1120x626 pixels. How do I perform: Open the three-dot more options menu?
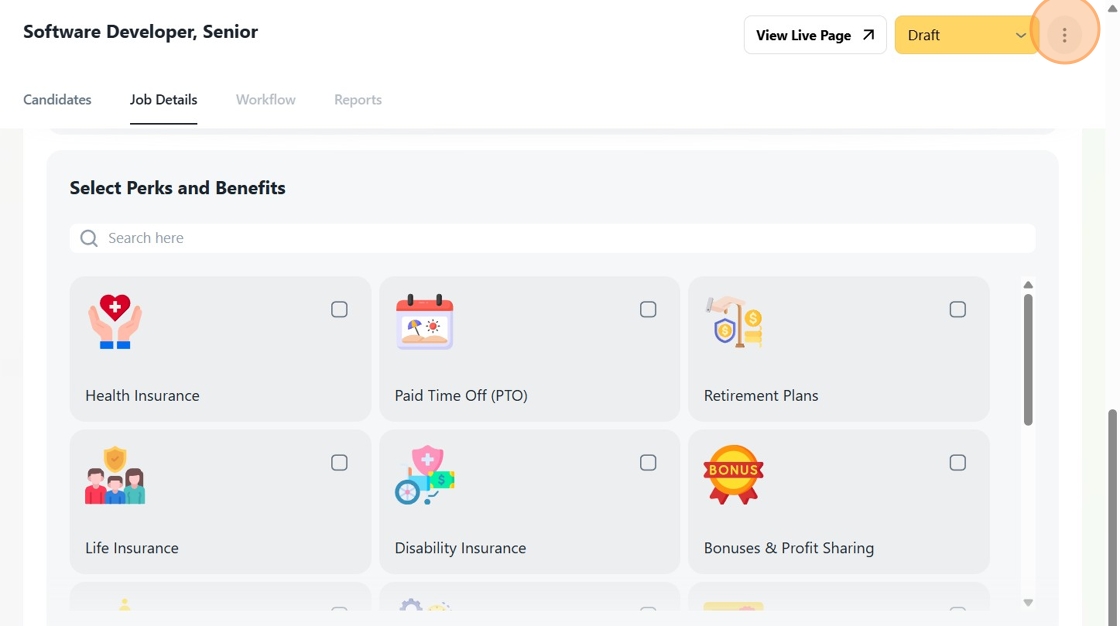coord(1064,35)
